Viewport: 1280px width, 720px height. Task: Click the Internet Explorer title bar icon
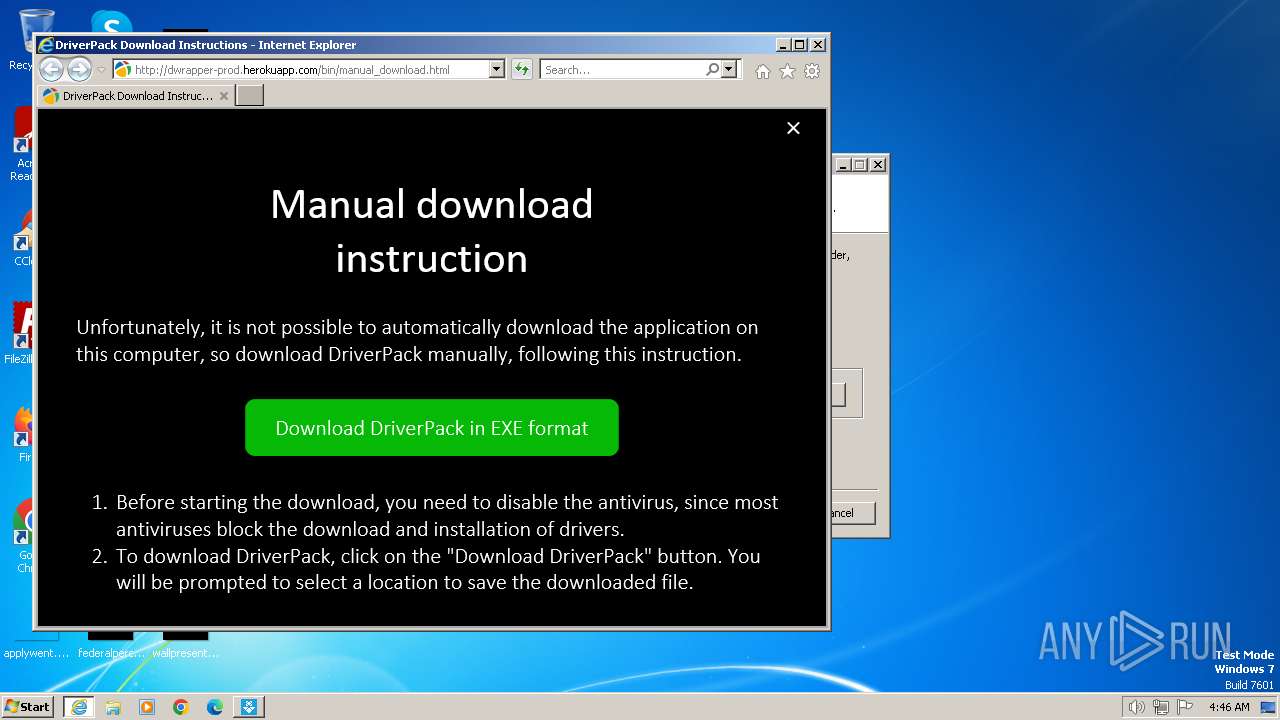click(x=45, y=45)
